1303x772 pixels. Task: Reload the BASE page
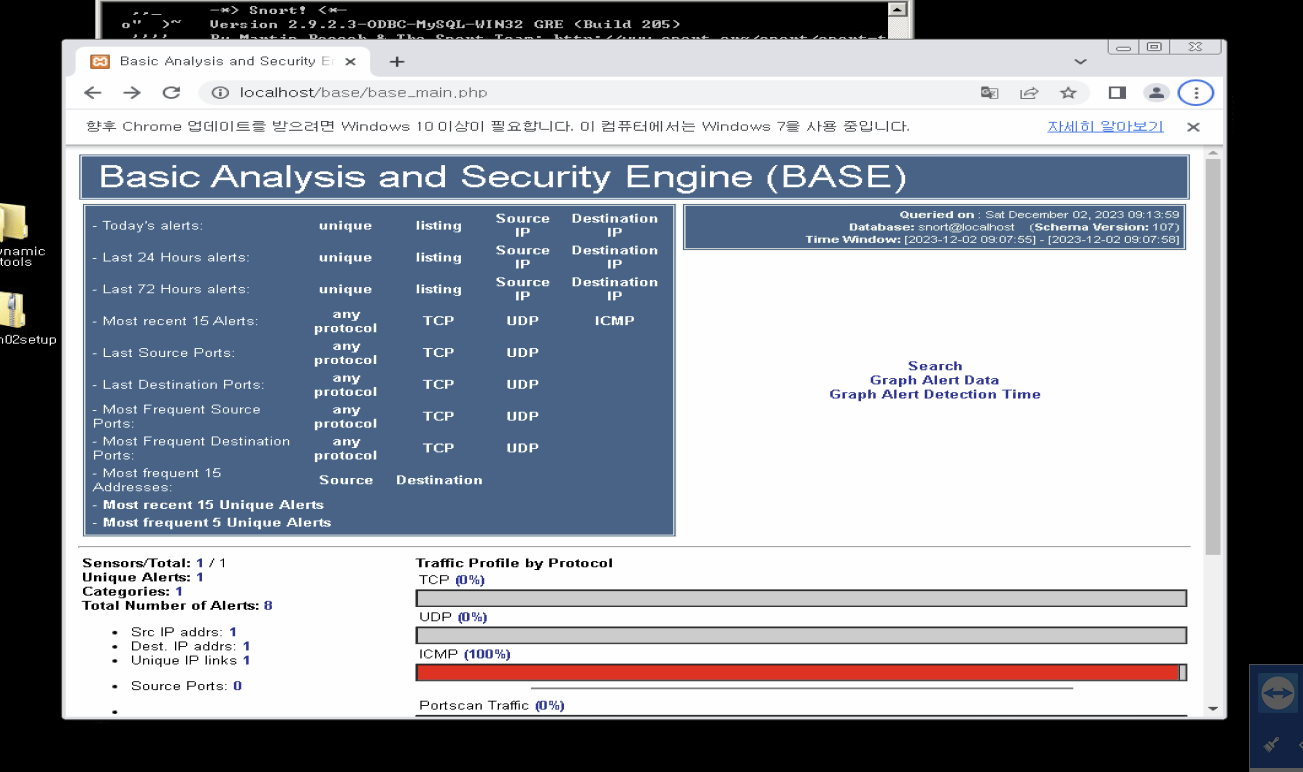[x=171, y=93]
